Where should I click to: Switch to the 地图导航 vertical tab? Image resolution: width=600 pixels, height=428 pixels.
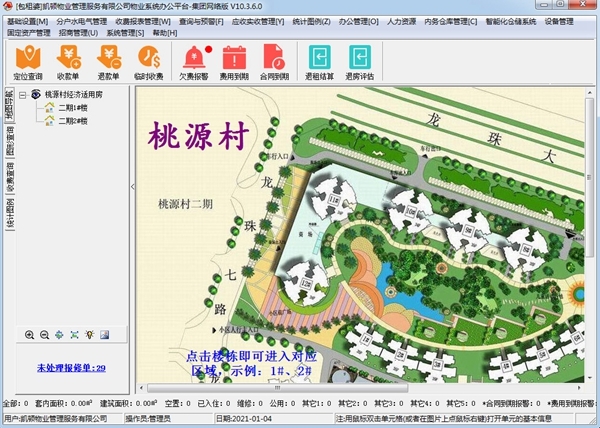[10, 105]
